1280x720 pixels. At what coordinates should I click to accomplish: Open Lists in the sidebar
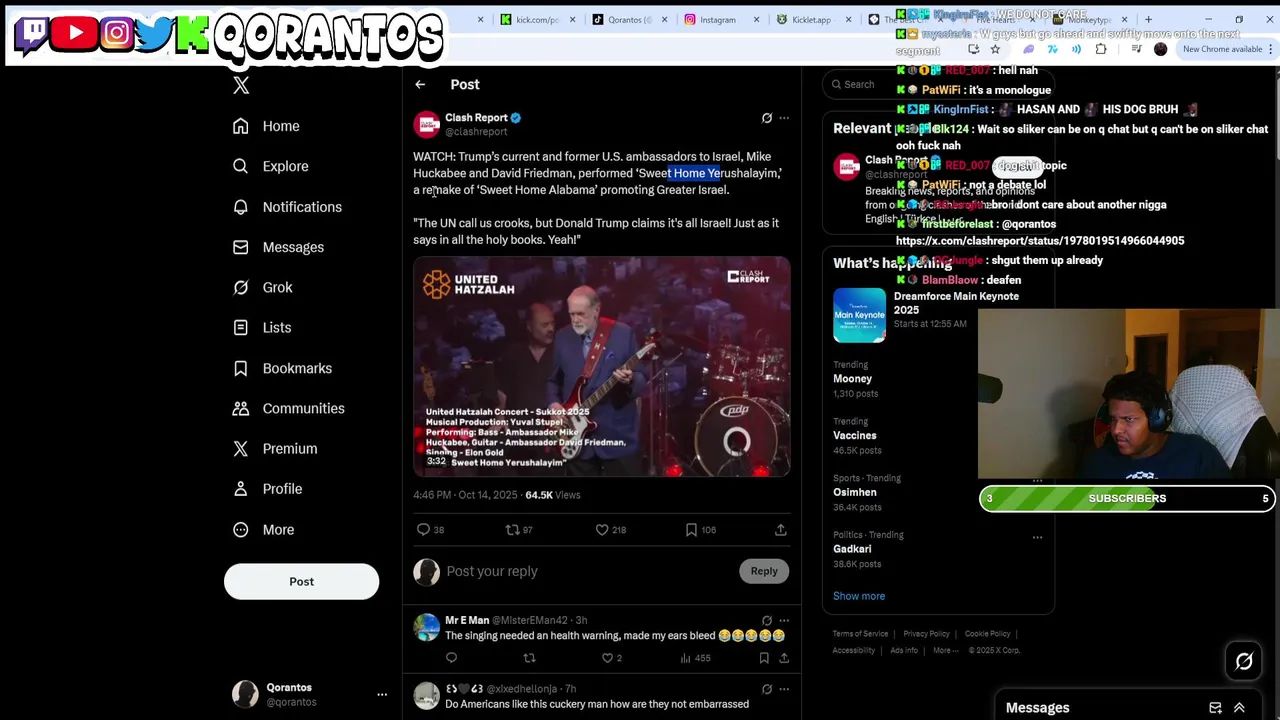tap(262, 327)
